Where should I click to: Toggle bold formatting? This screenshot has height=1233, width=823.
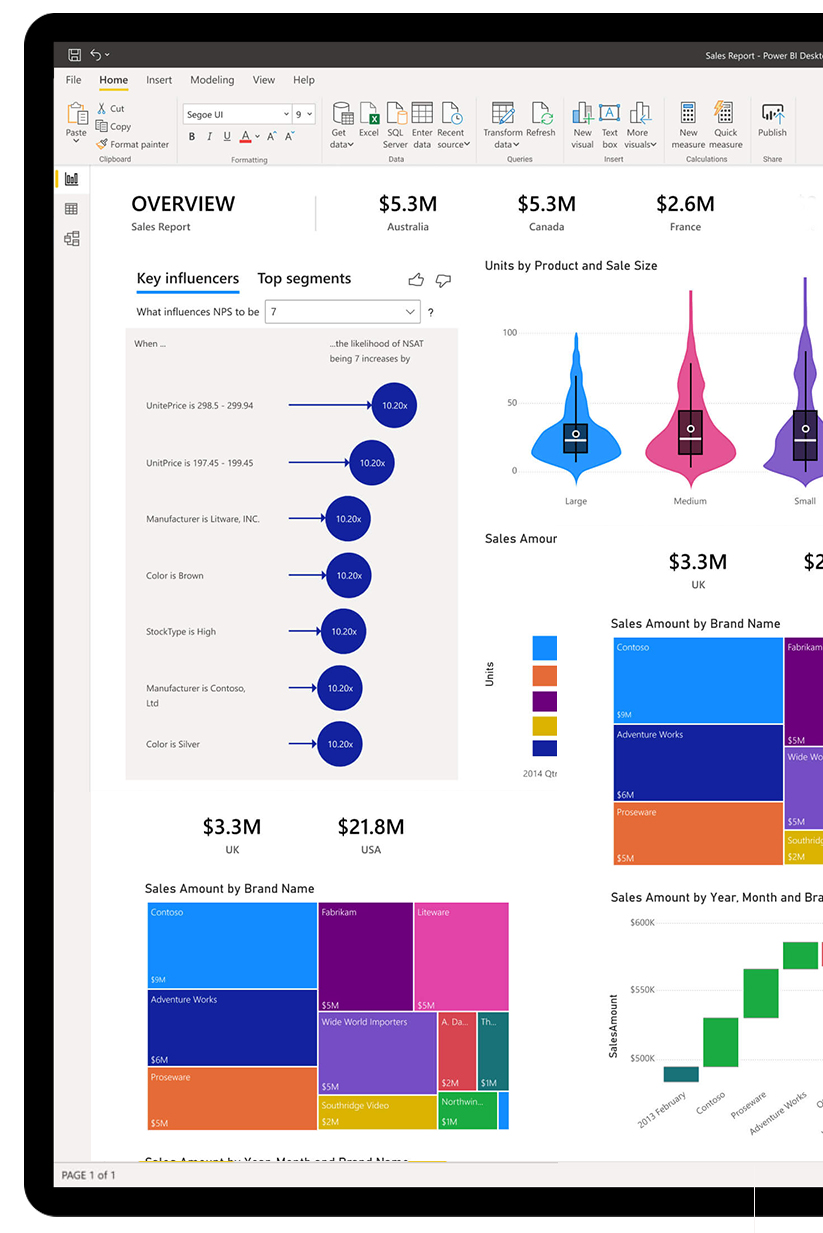(191, 136)
